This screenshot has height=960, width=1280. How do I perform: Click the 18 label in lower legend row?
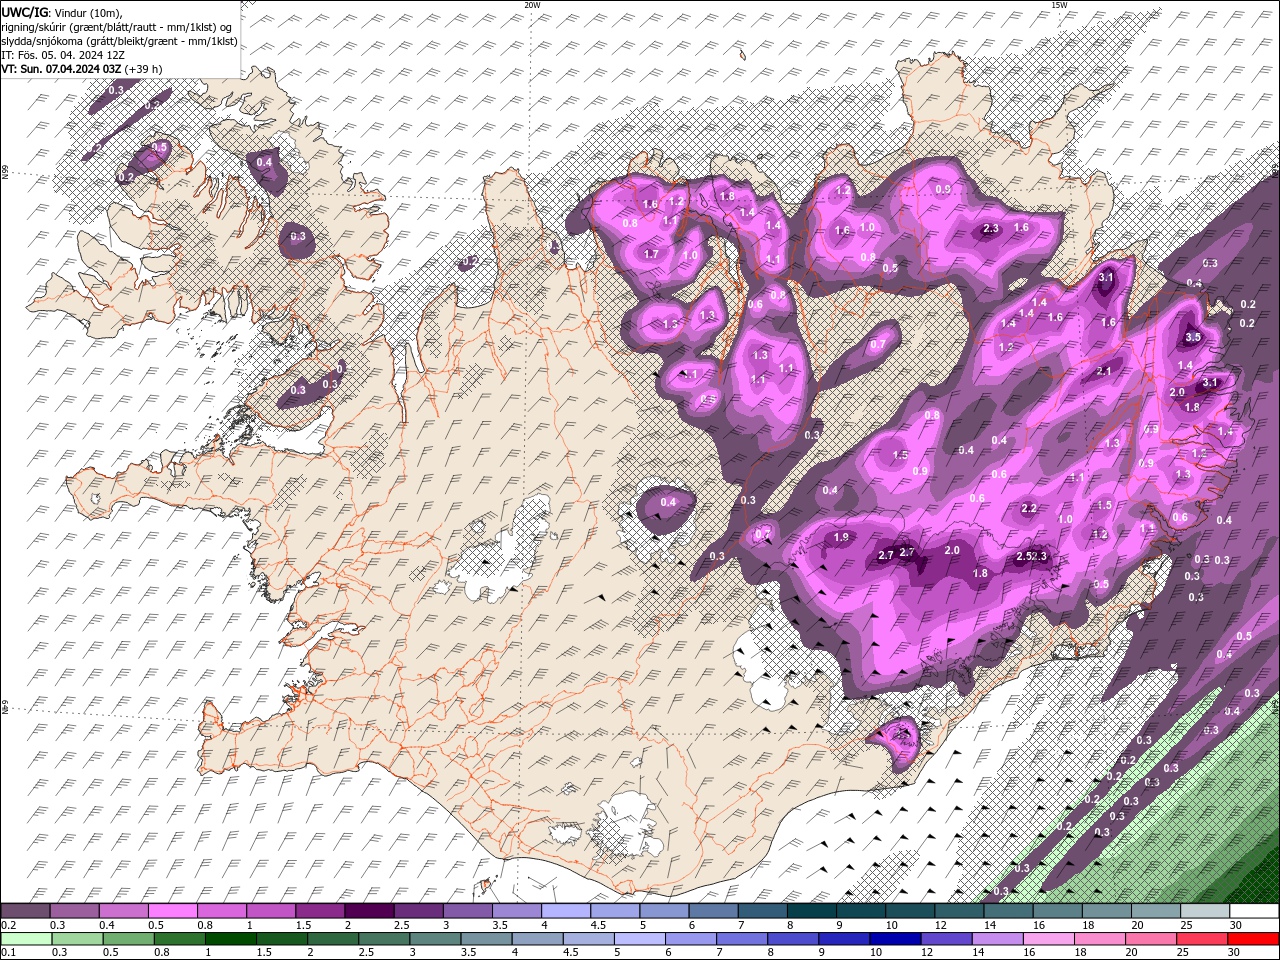coord(1080,952)
